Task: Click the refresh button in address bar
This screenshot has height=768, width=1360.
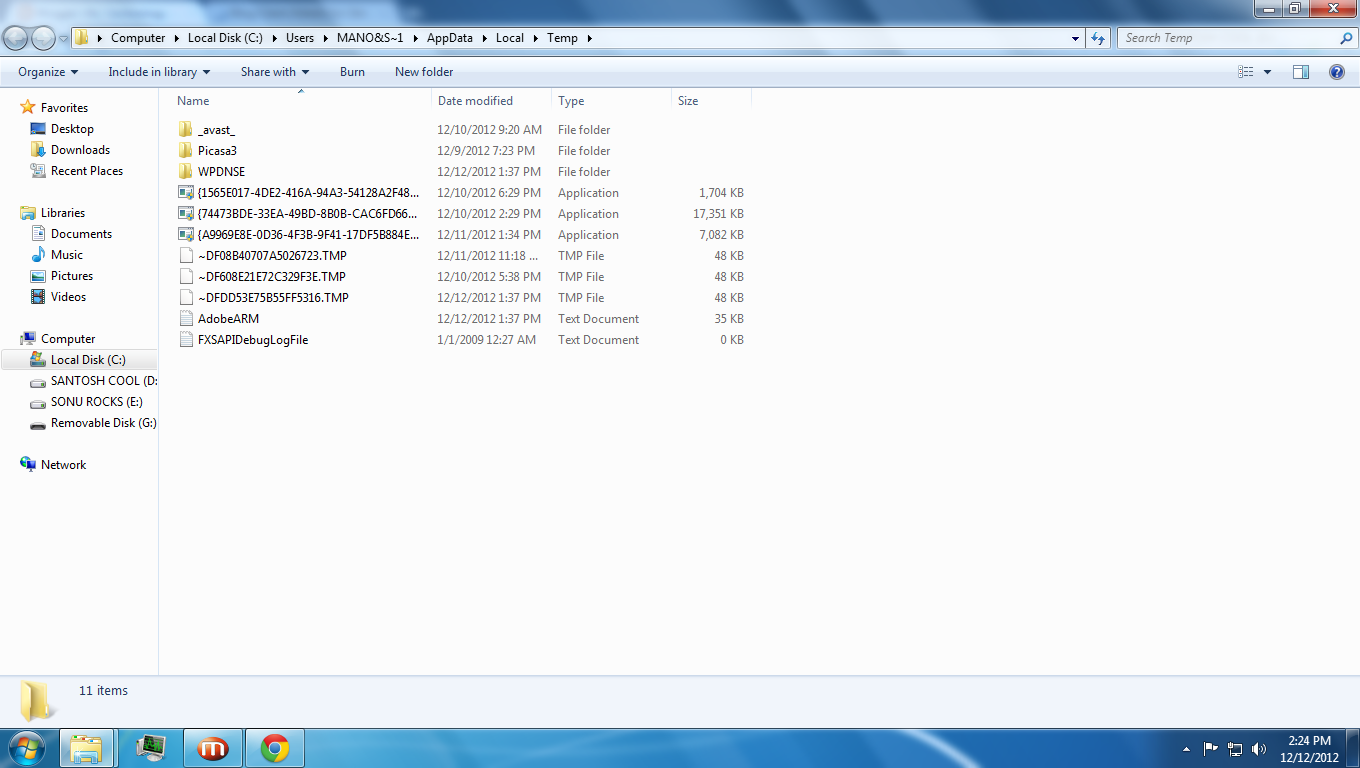Action: [x=1098, y=37]
